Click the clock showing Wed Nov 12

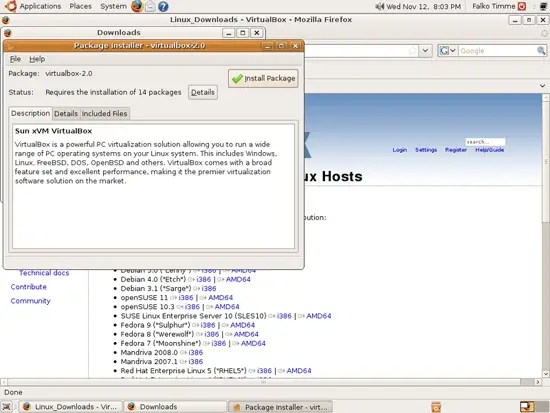click(423, 6)
